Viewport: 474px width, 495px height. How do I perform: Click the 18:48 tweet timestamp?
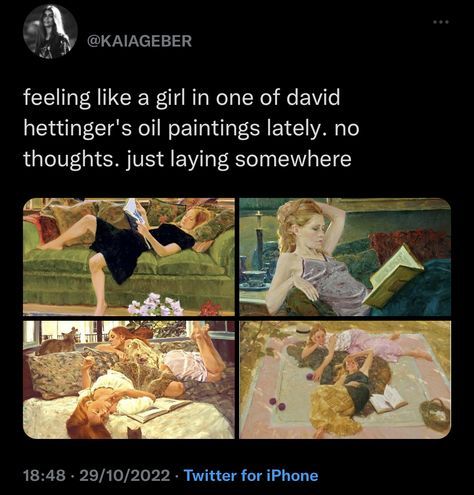pos(44,475)
